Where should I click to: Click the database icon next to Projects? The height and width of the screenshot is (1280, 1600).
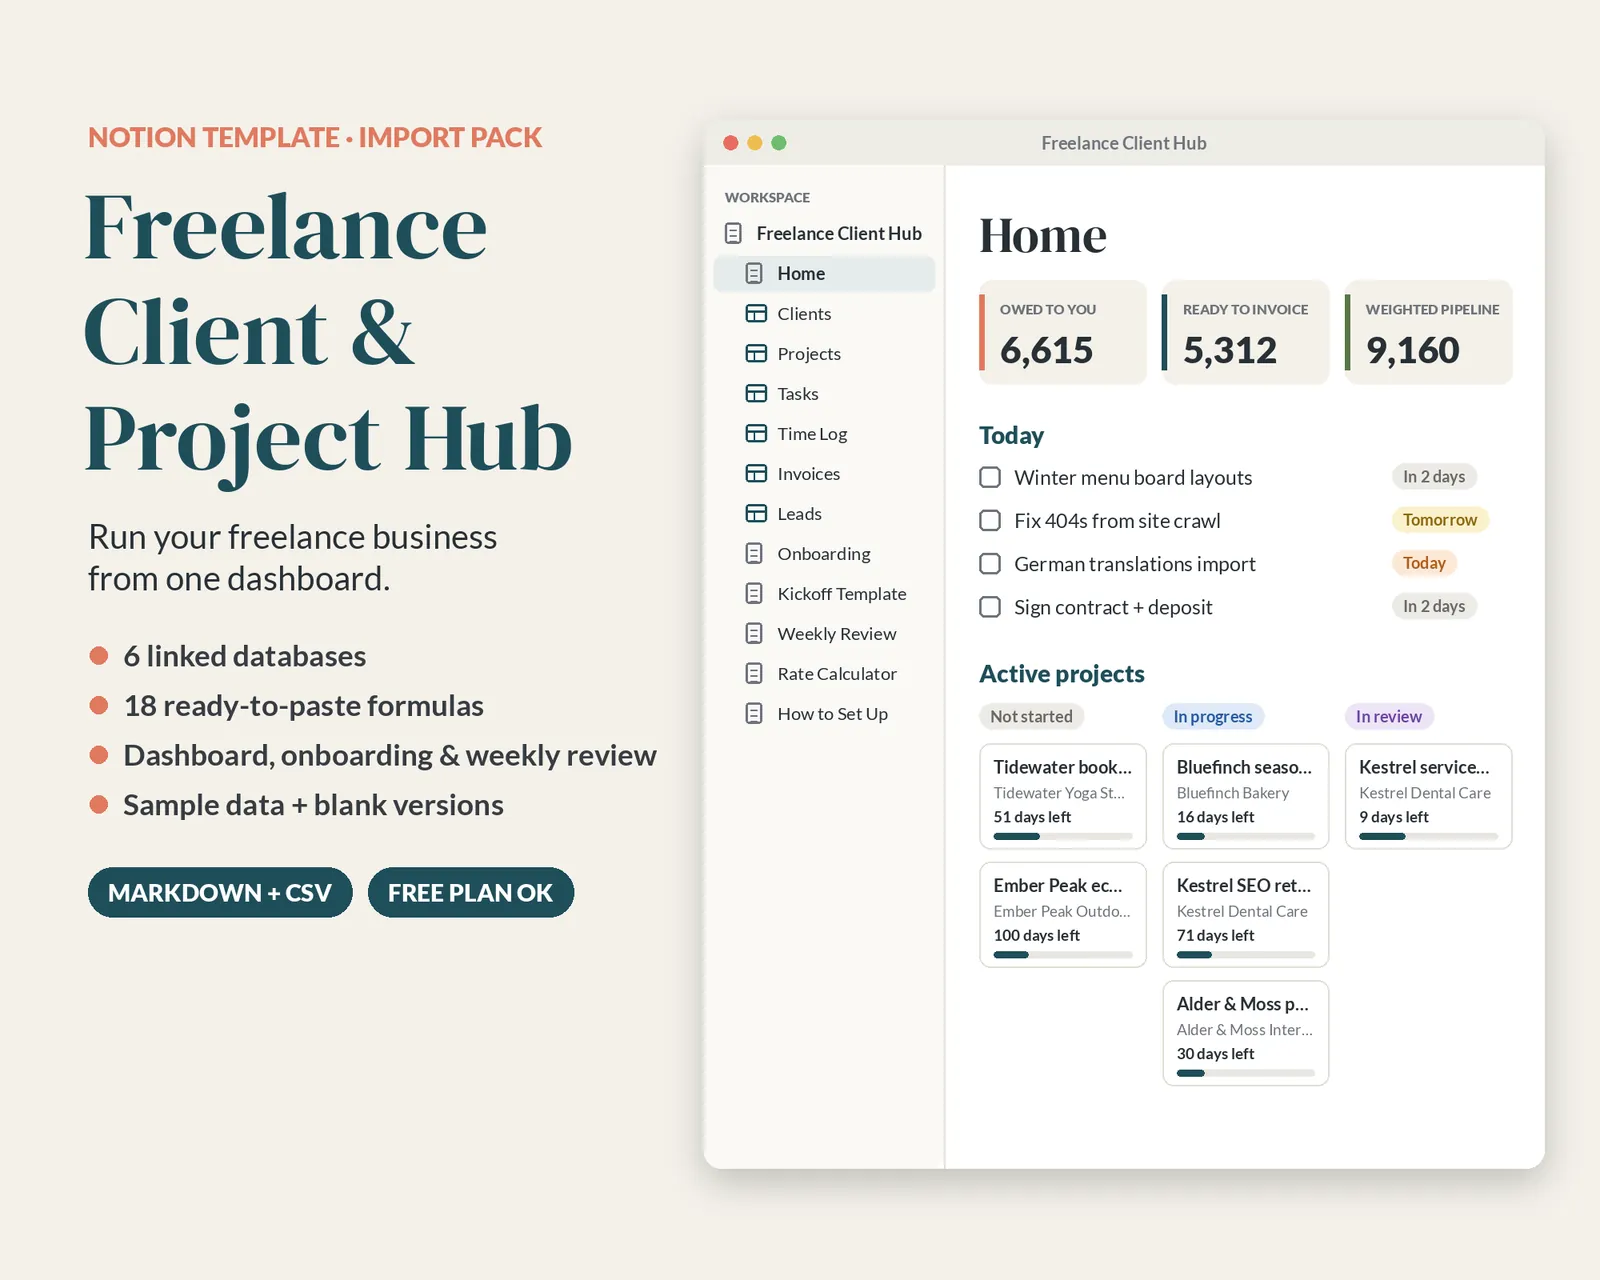pos(756,353)
